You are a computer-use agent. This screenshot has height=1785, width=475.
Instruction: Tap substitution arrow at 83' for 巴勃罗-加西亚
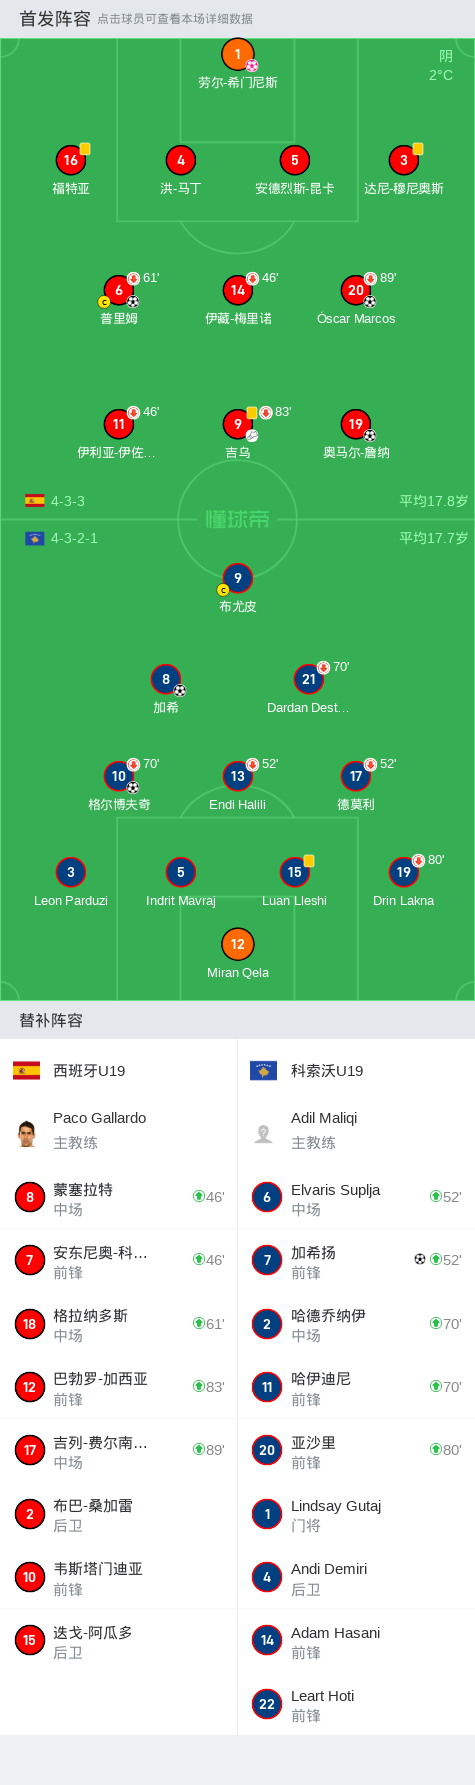coord(199,1386)
